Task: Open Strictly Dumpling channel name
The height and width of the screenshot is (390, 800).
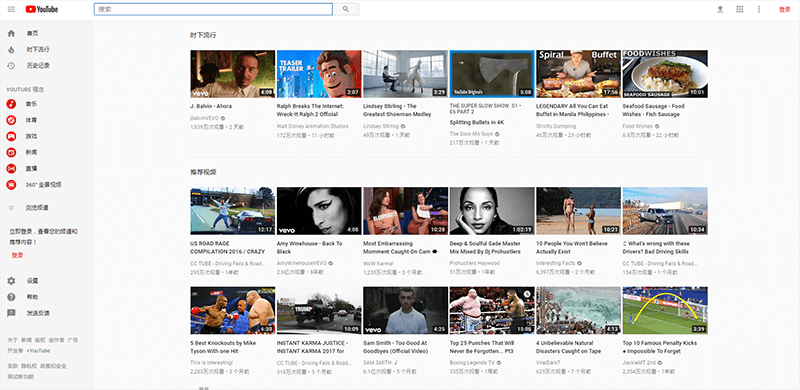Action: point(556,126)
